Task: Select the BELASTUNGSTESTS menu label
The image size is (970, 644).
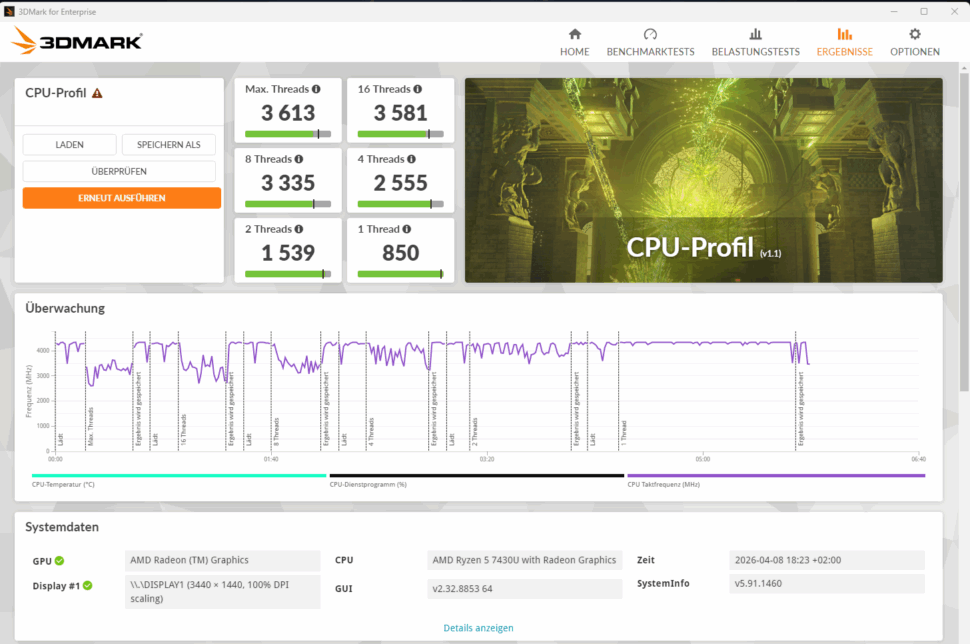Action: [755, 52]
